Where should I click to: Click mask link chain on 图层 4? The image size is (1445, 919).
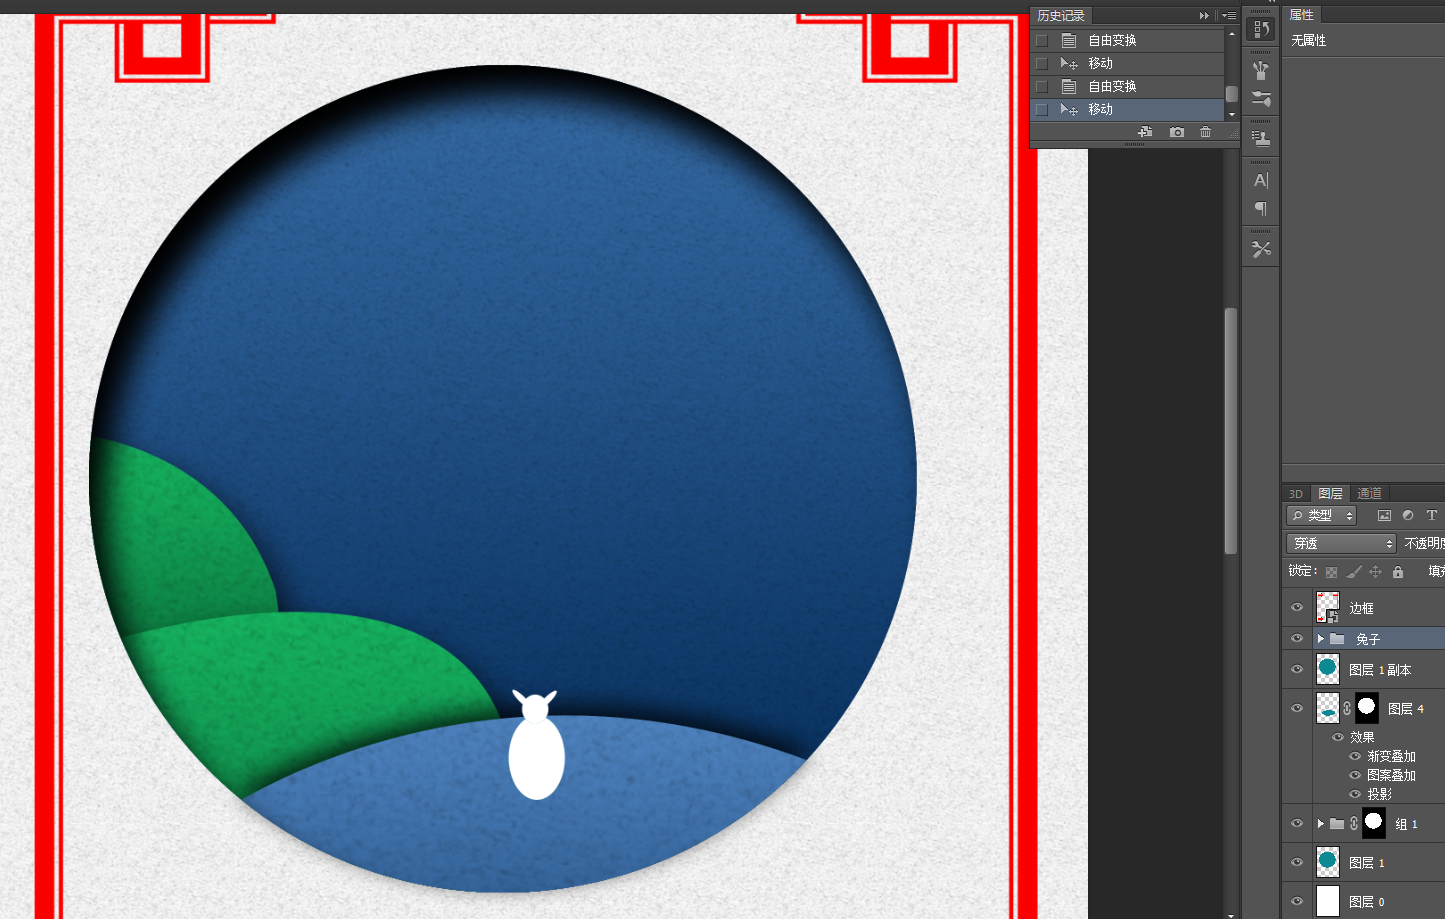[1347, 708]
